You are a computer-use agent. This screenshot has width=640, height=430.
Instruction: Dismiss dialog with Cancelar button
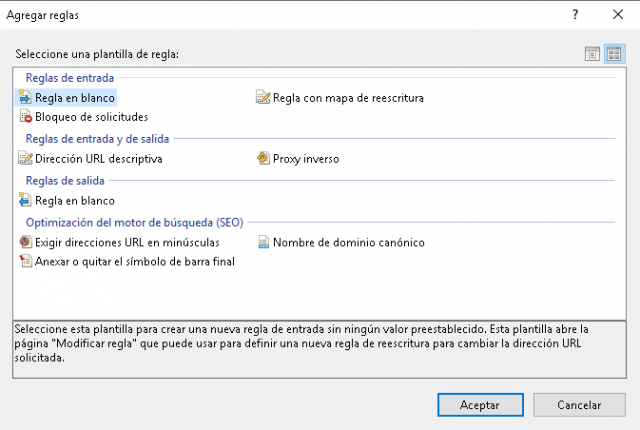[x=579, y=405]
